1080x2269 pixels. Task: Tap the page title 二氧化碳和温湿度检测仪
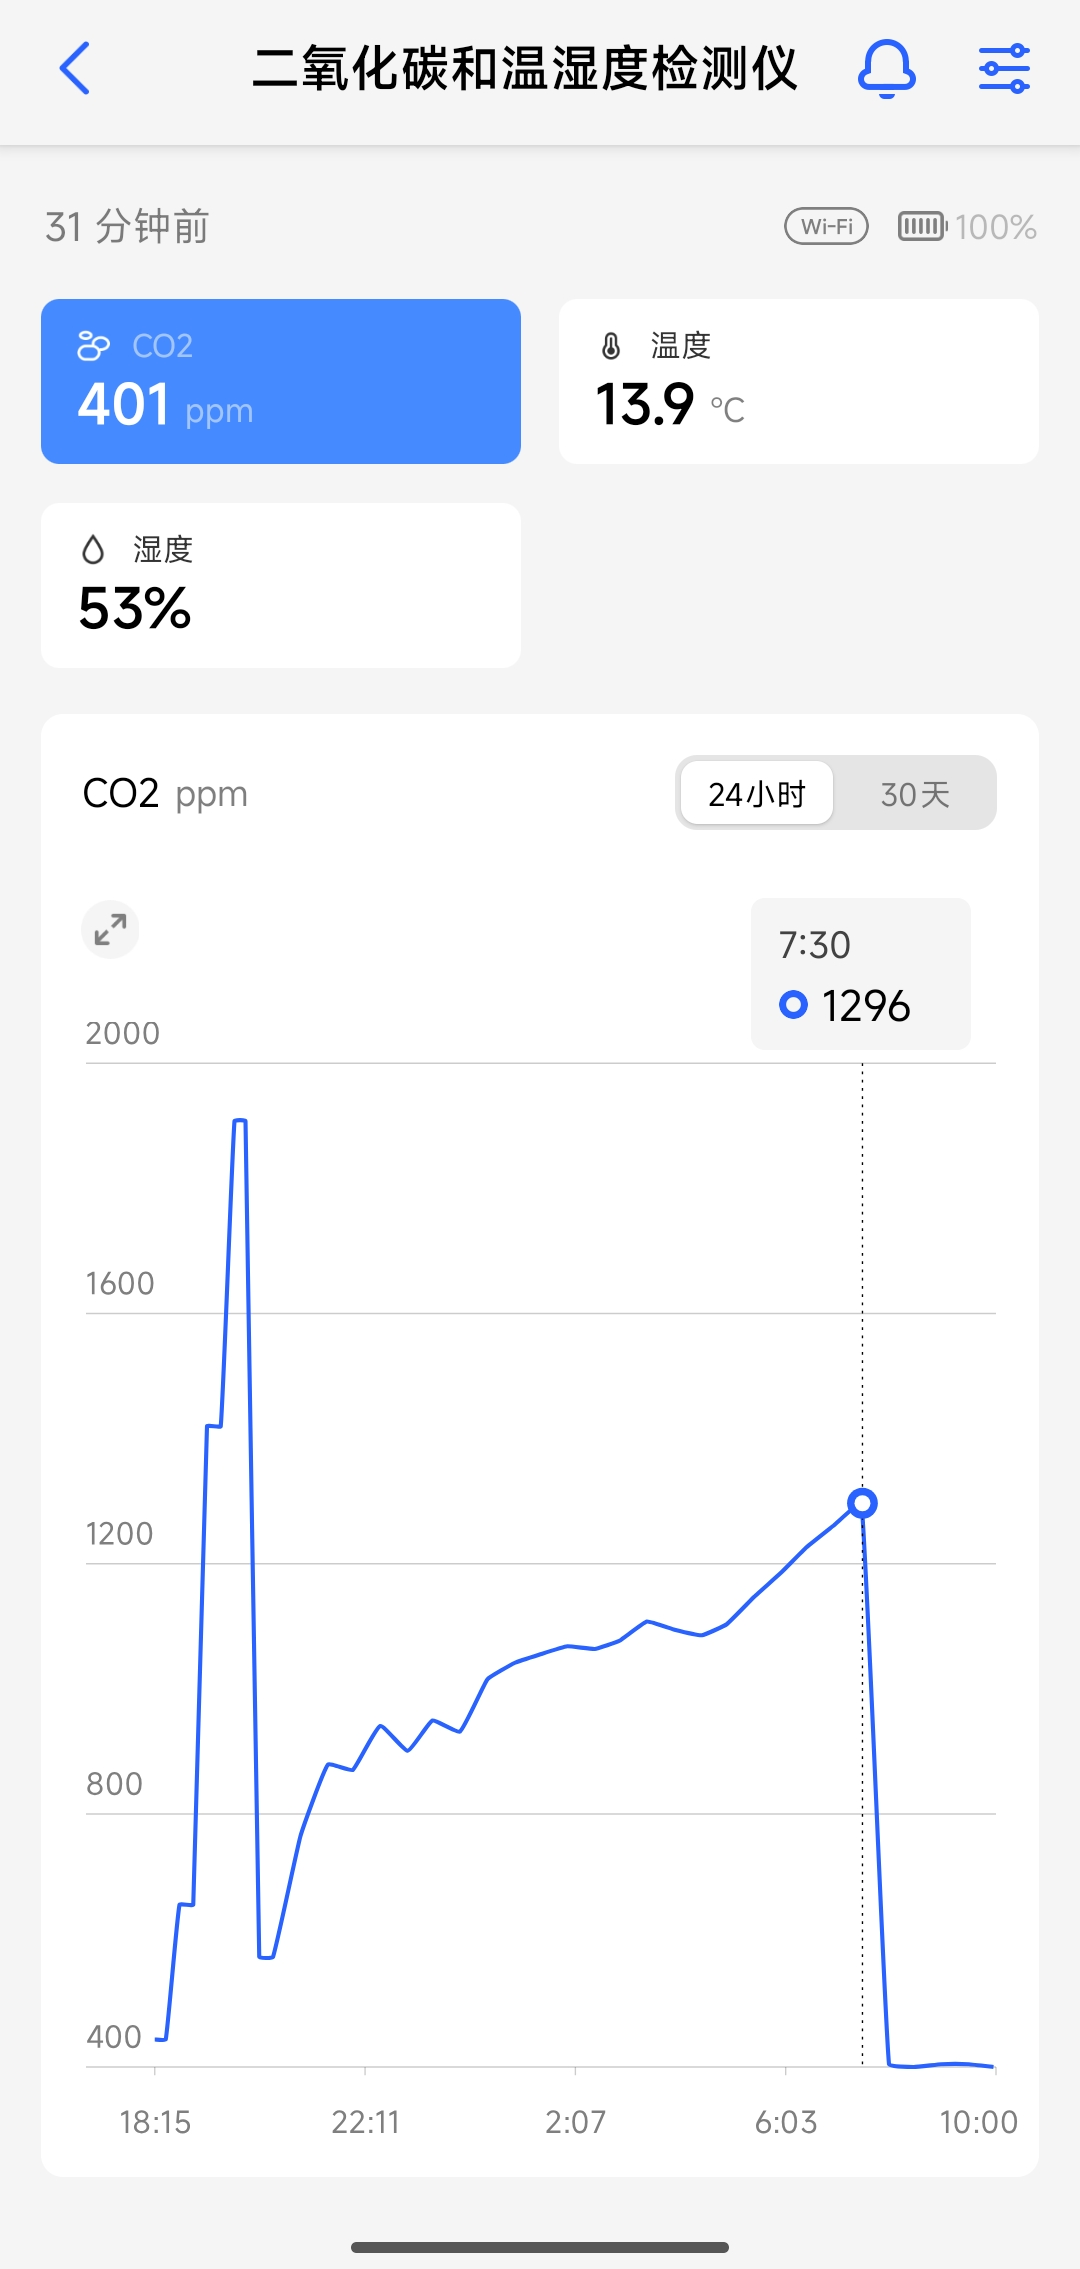(525, 68)
